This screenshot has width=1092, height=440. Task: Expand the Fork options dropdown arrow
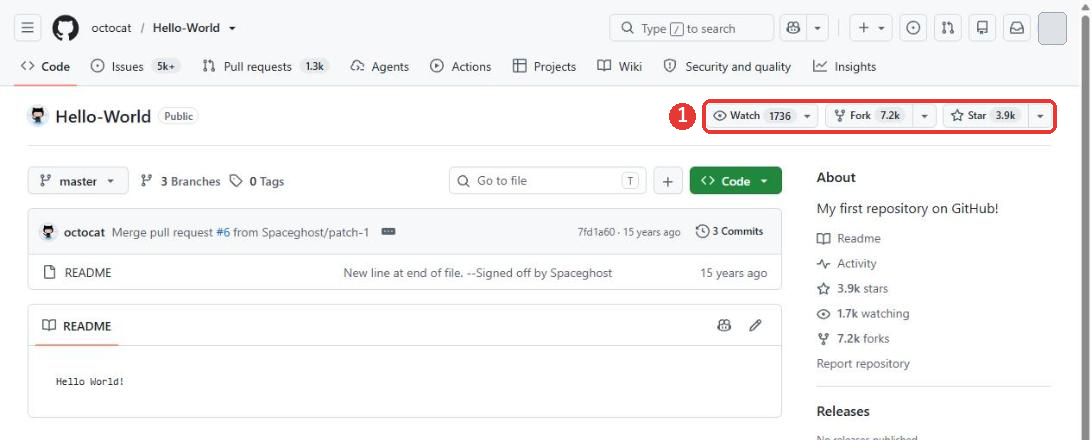click(x=924, y=116)
